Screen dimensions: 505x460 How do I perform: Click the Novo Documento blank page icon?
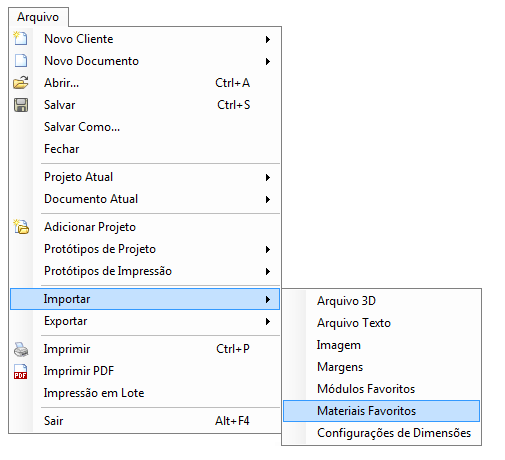point(21,61)
